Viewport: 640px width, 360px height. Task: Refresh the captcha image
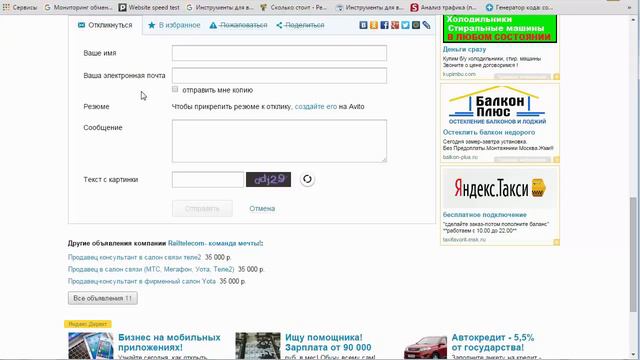tap(307, 179)
